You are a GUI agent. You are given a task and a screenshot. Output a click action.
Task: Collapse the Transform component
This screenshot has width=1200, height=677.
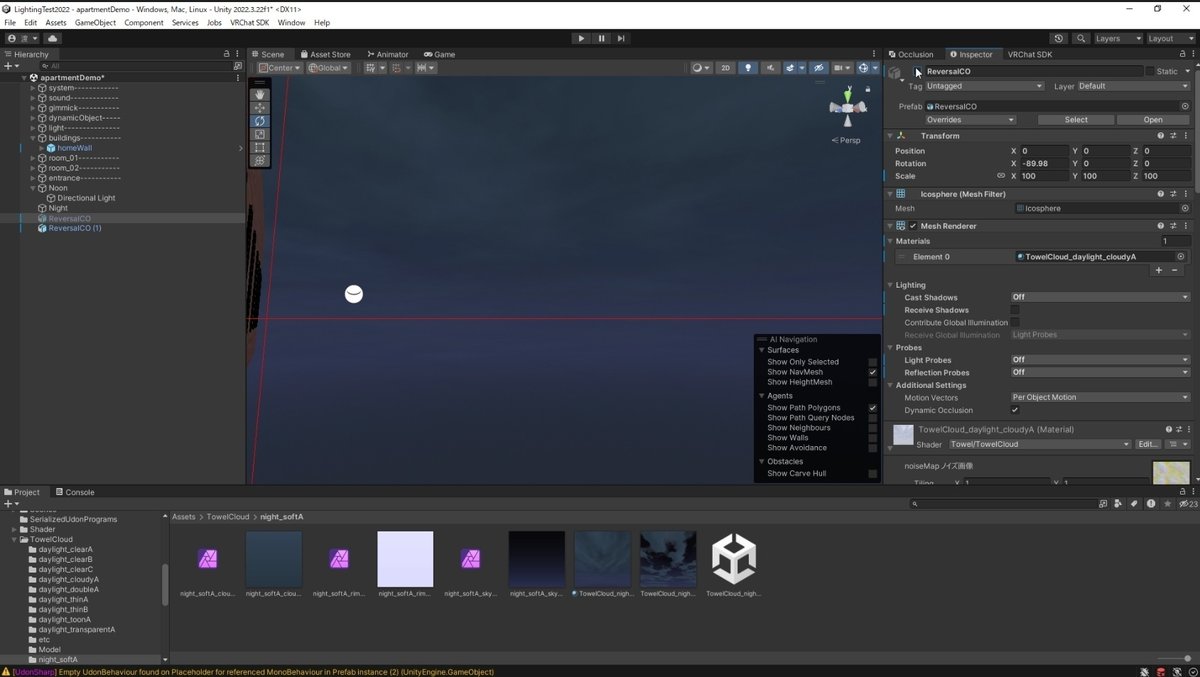890,136
